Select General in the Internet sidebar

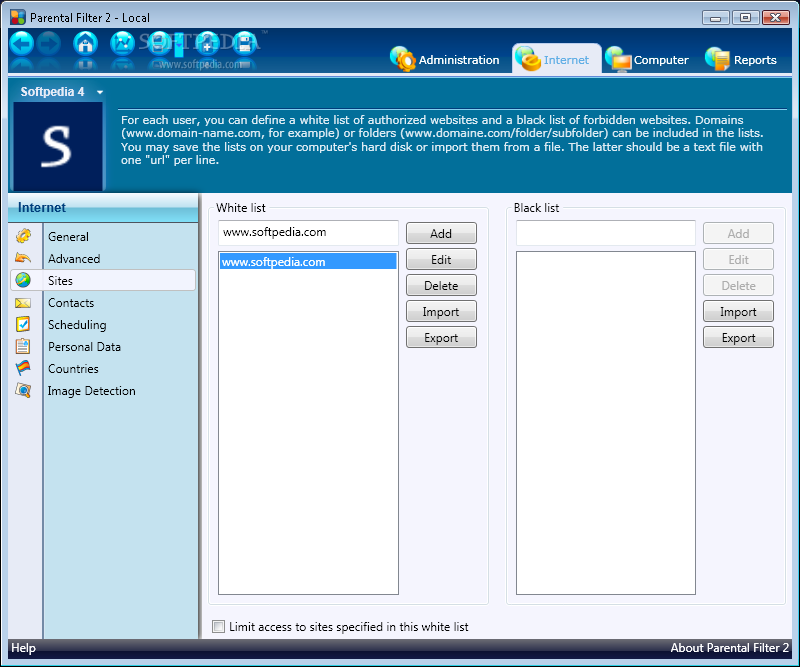(x=68, y=237)
